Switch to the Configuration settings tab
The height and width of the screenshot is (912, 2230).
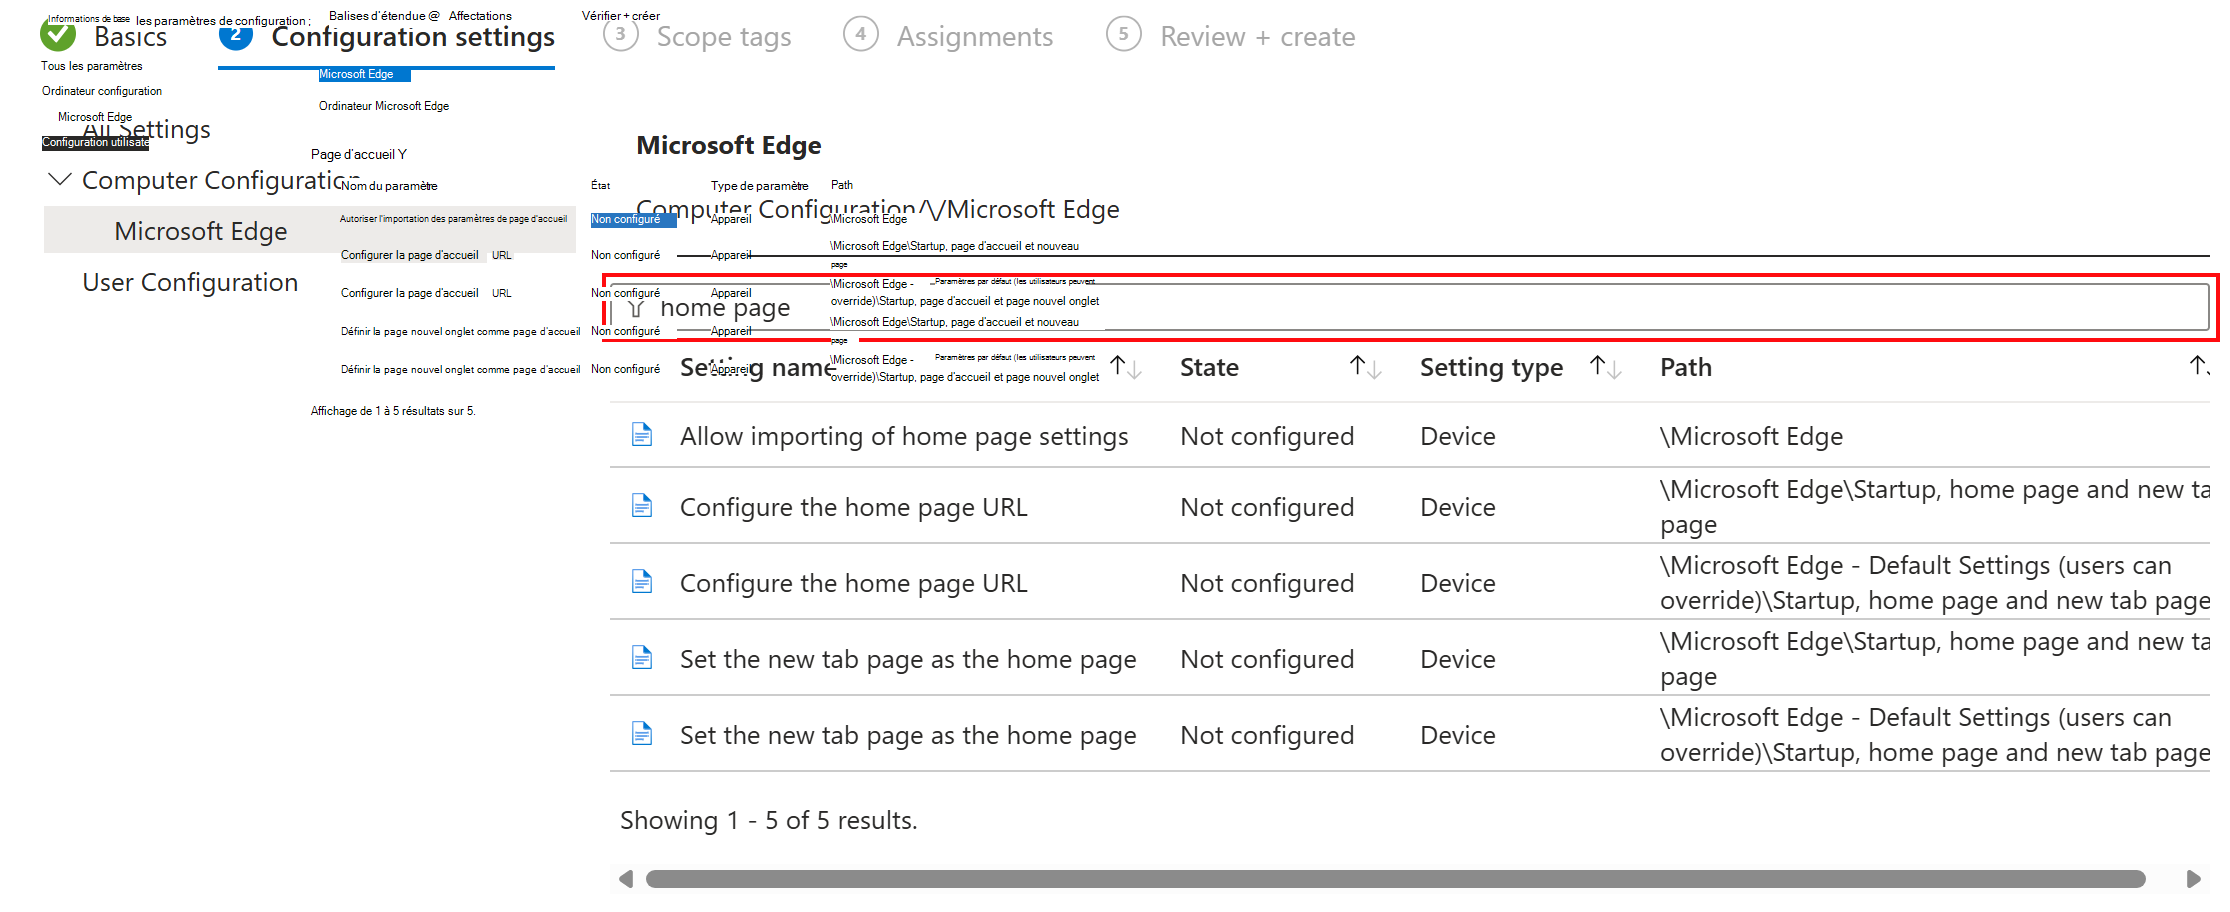coord(413,37)
